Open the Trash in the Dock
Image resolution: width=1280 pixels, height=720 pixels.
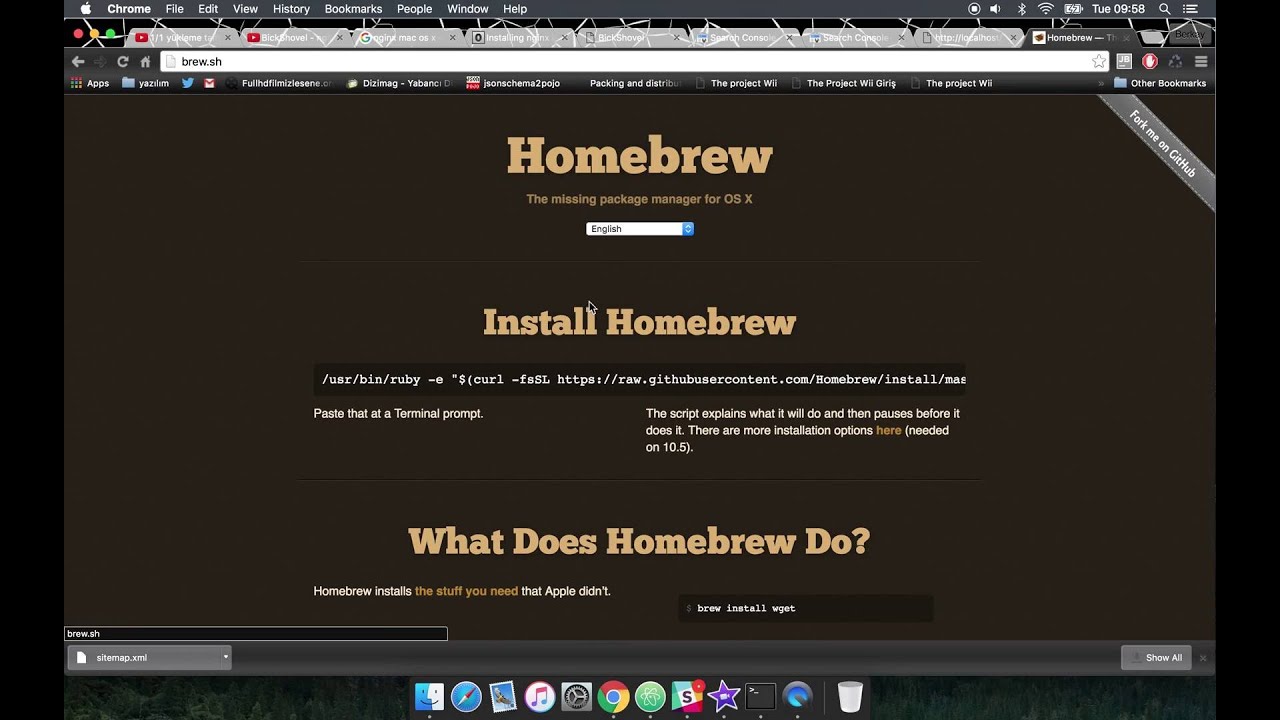point(850,696)
